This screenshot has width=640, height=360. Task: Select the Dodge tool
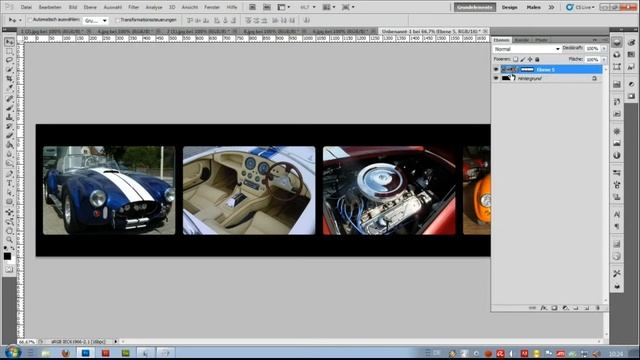point(9,163)
